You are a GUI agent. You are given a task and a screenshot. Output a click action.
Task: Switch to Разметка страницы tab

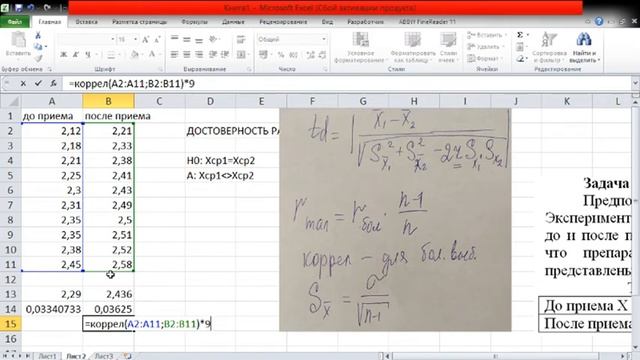click(x=139, y=22)
